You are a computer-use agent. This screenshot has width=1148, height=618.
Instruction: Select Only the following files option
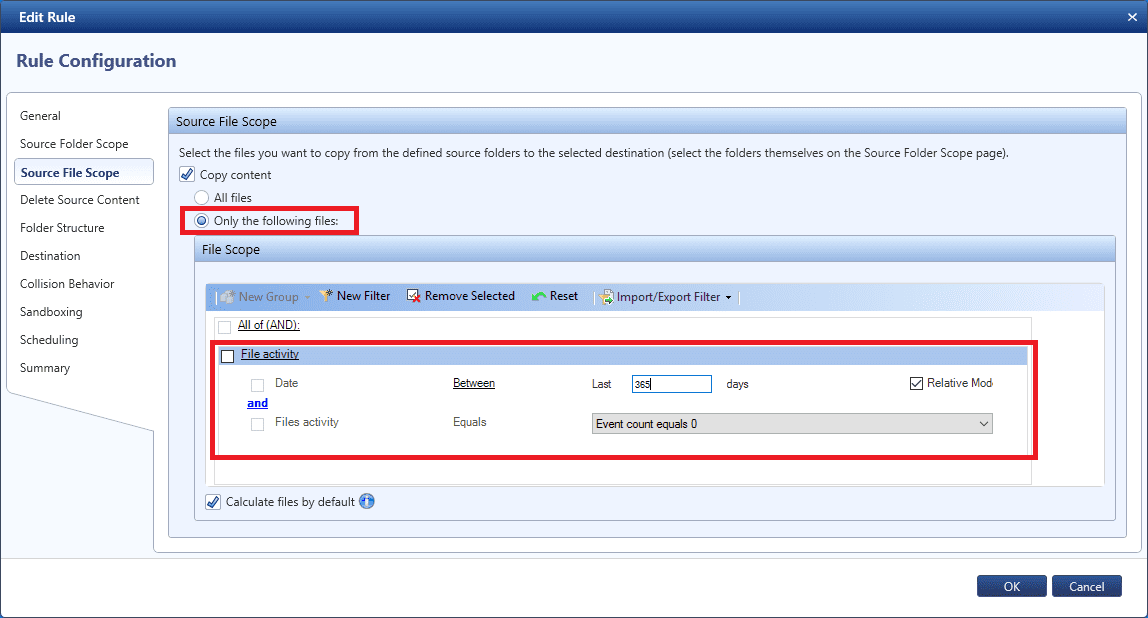[201, 221]
